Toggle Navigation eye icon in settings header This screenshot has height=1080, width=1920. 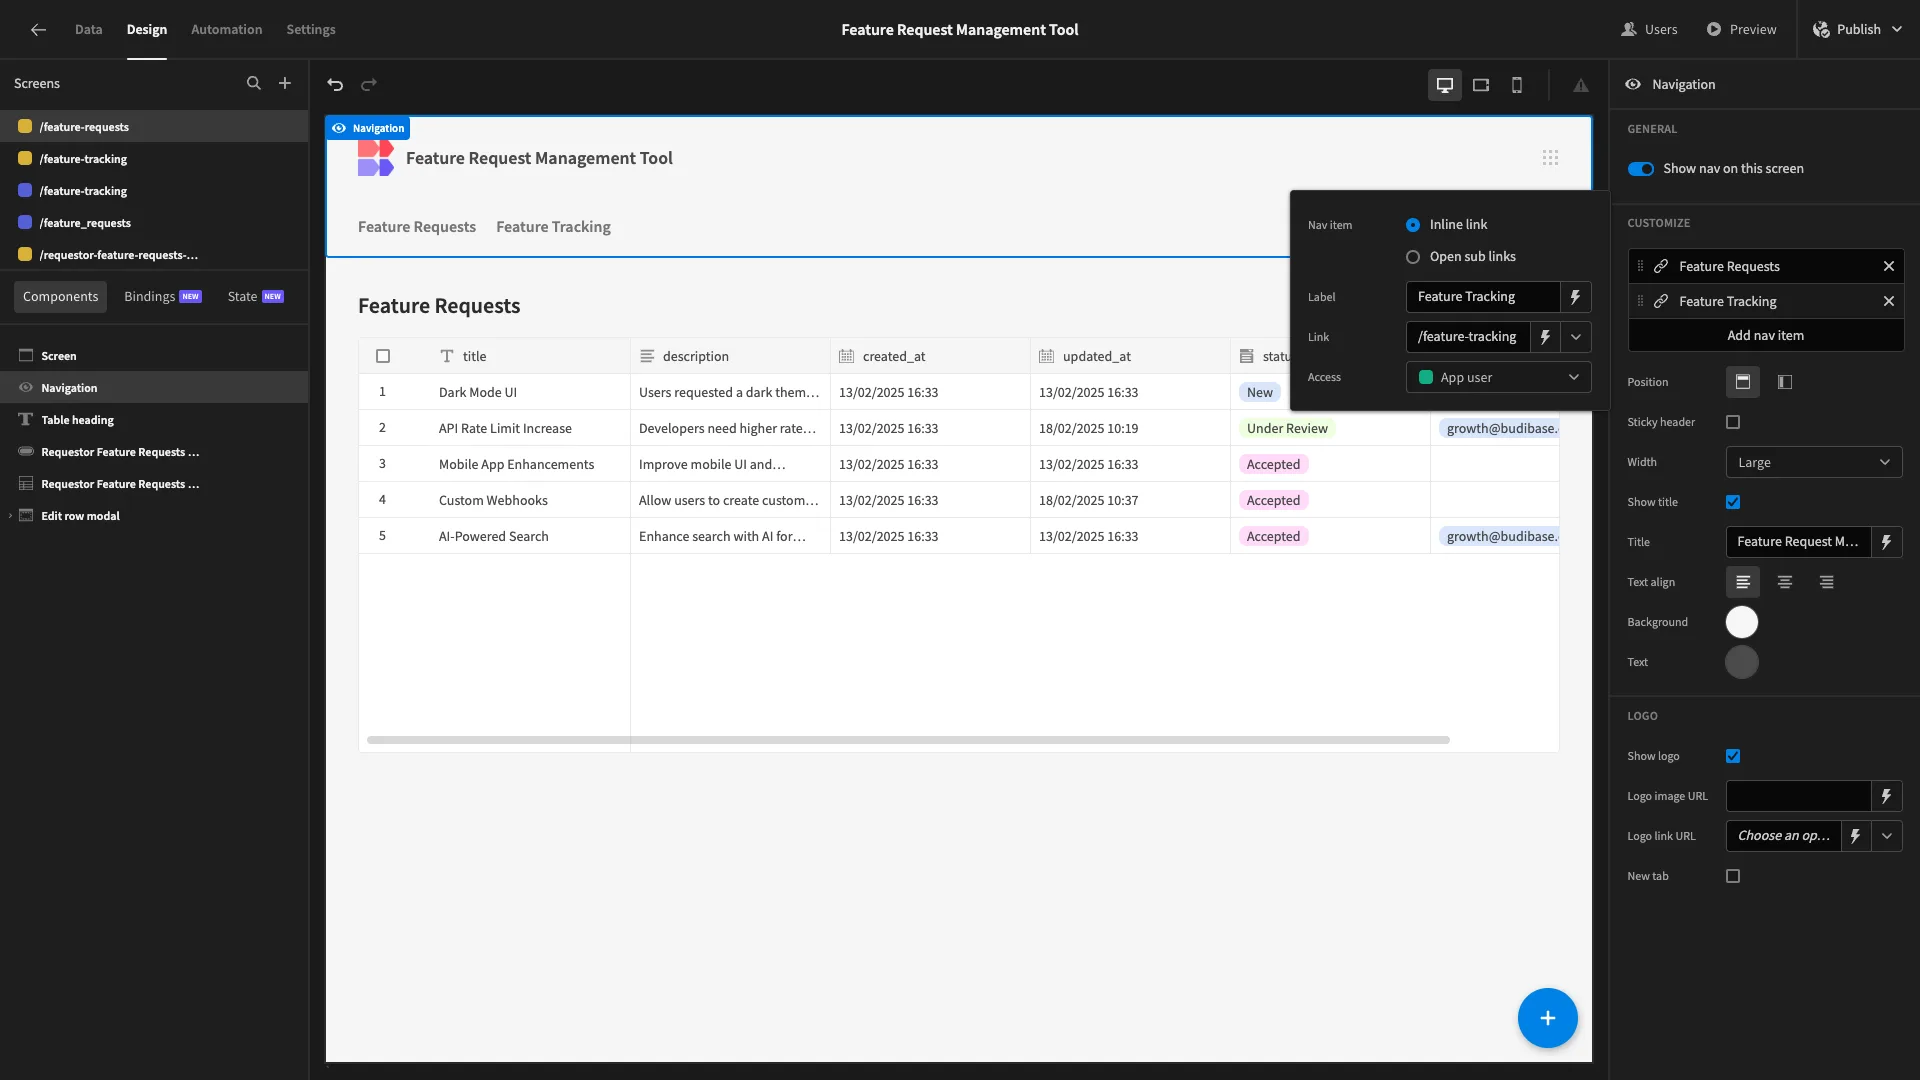coord(1633,85)
